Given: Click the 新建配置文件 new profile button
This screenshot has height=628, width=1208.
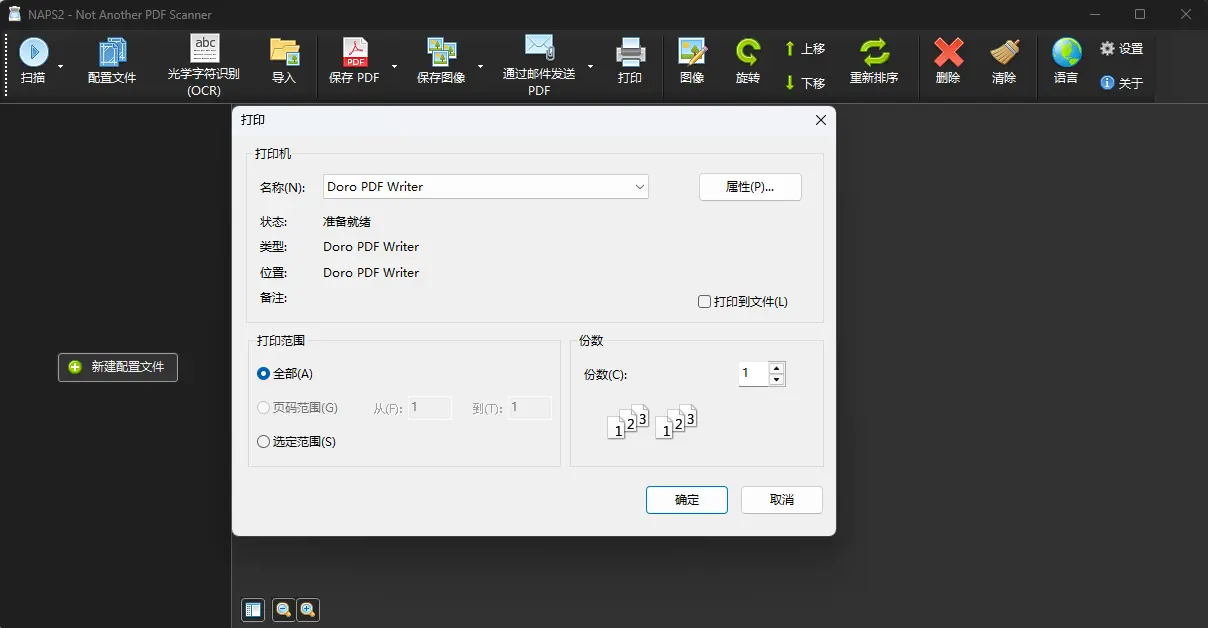Looking at the screenshot, I should pyautogui.click(x=118, y=367).
